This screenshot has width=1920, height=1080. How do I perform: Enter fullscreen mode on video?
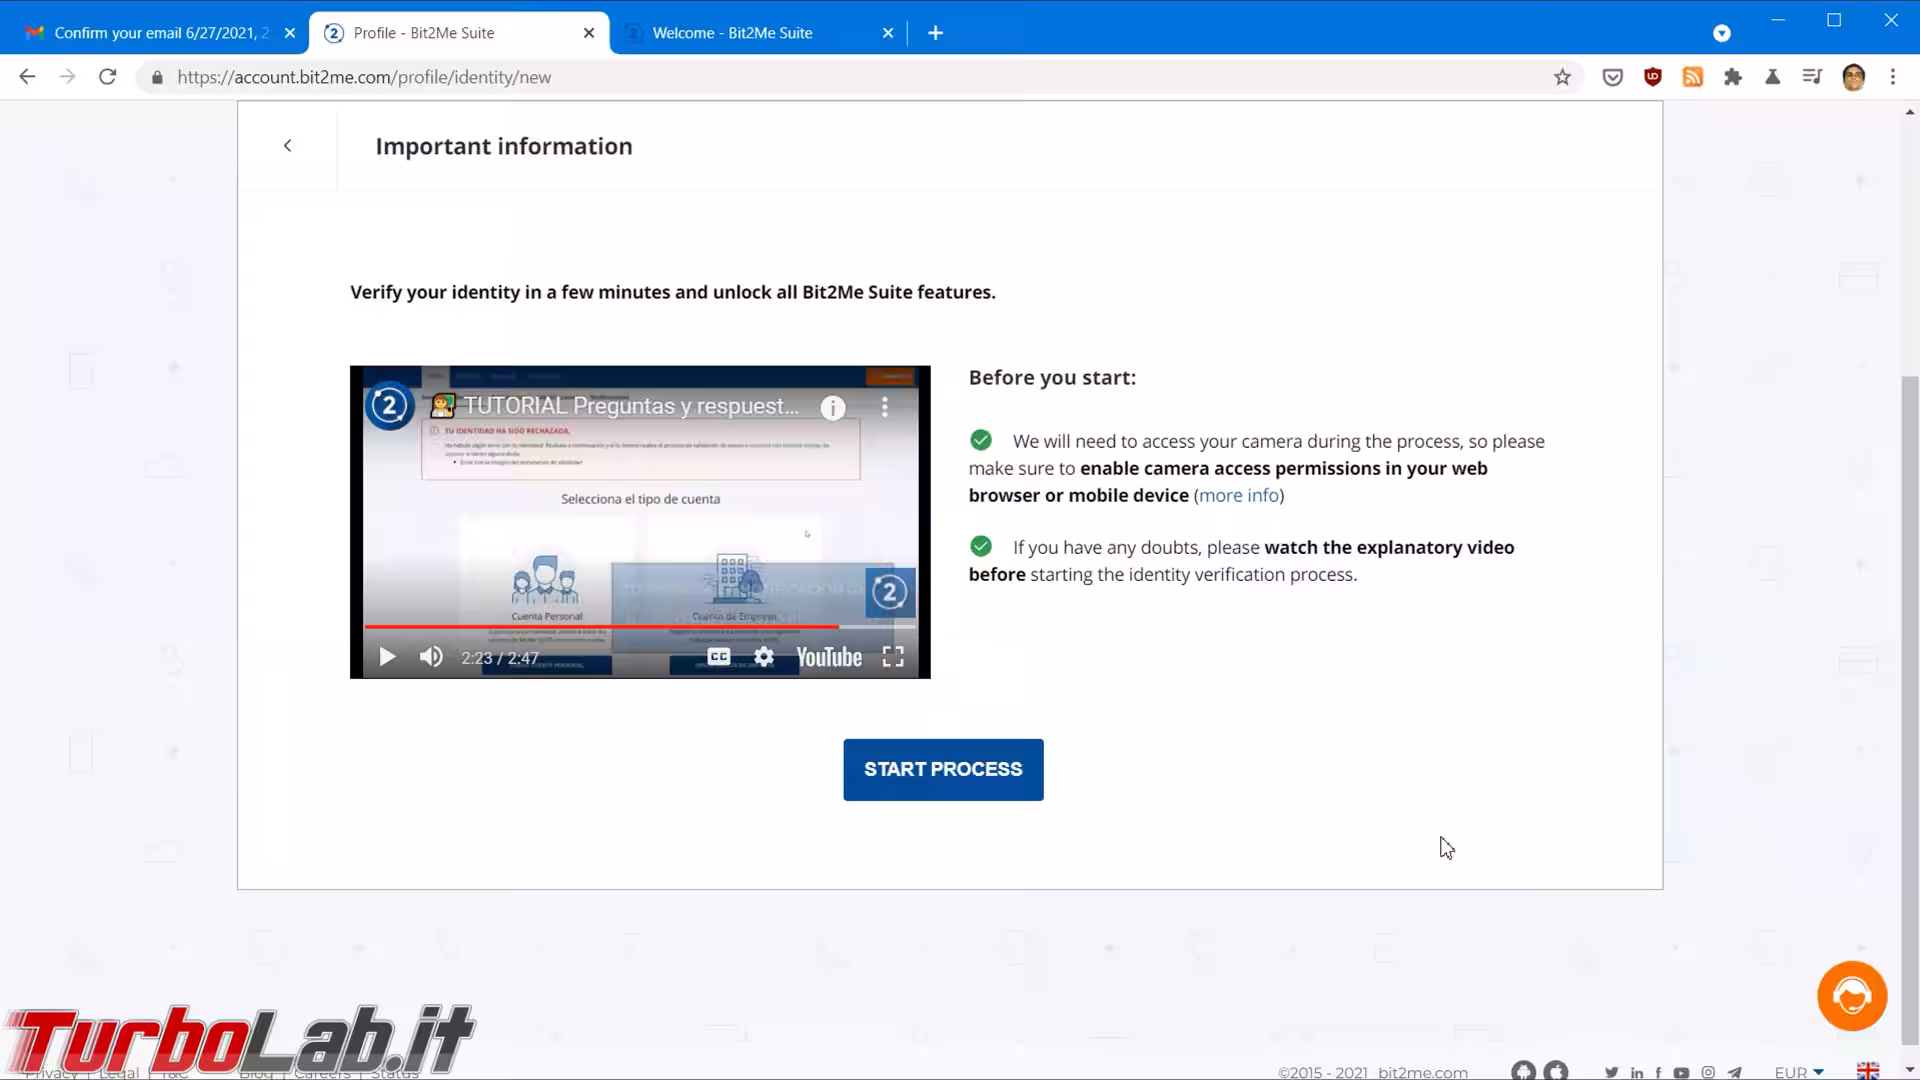pos(893,657)
